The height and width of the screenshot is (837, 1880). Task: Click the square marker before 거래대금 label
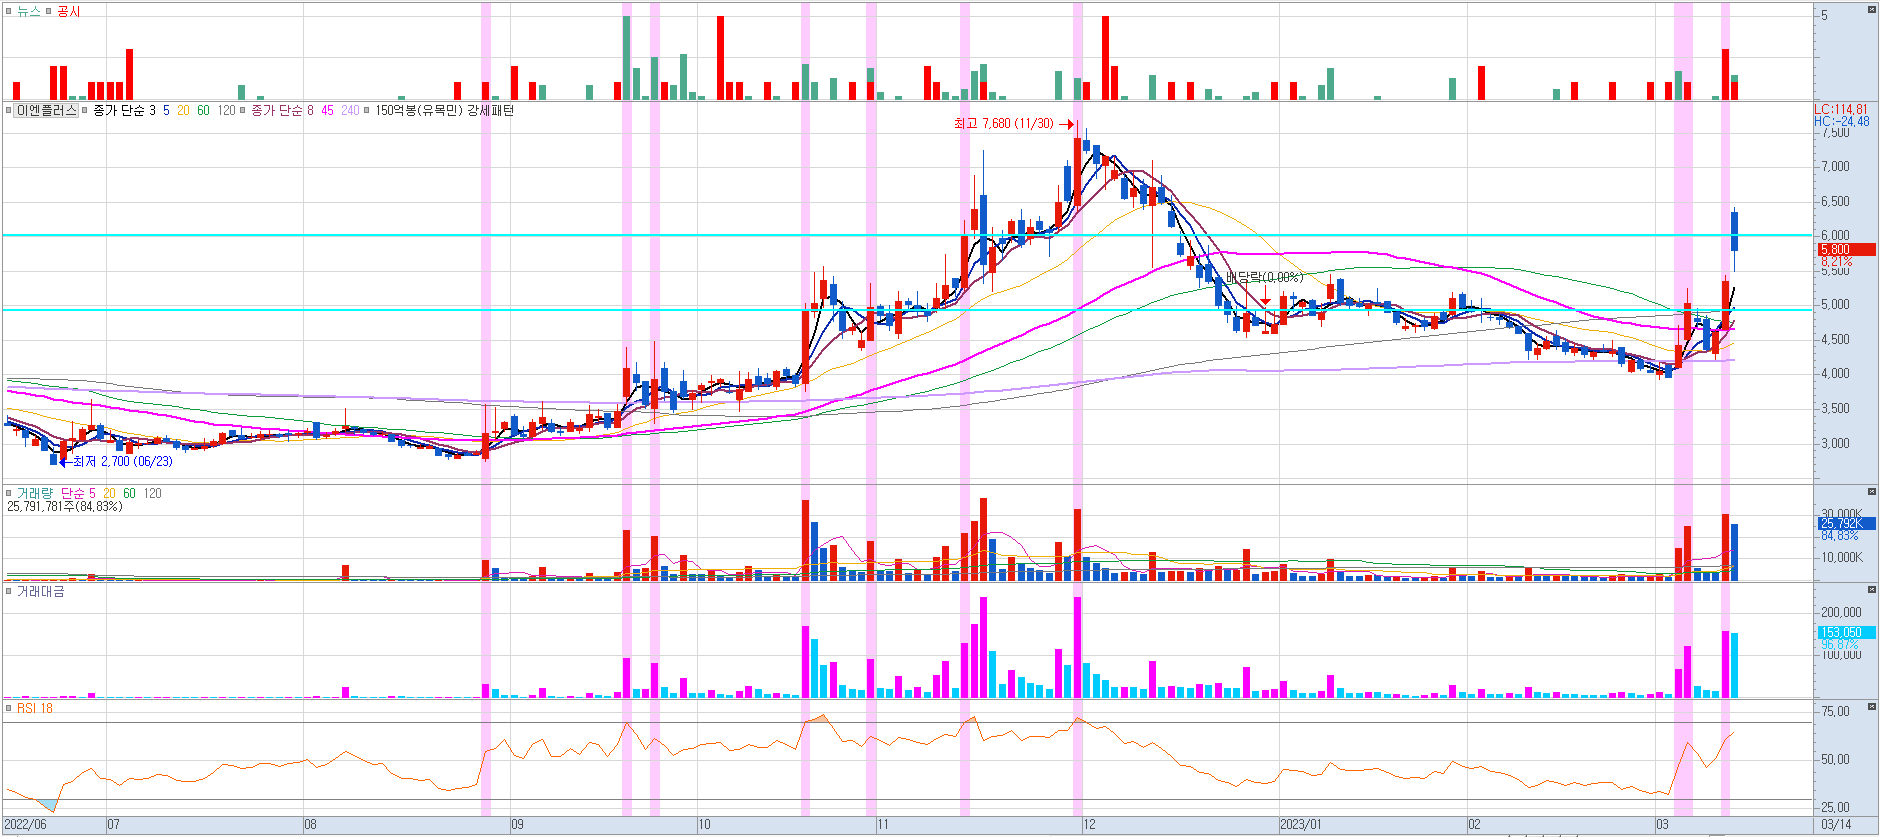(x=9, y=591)
